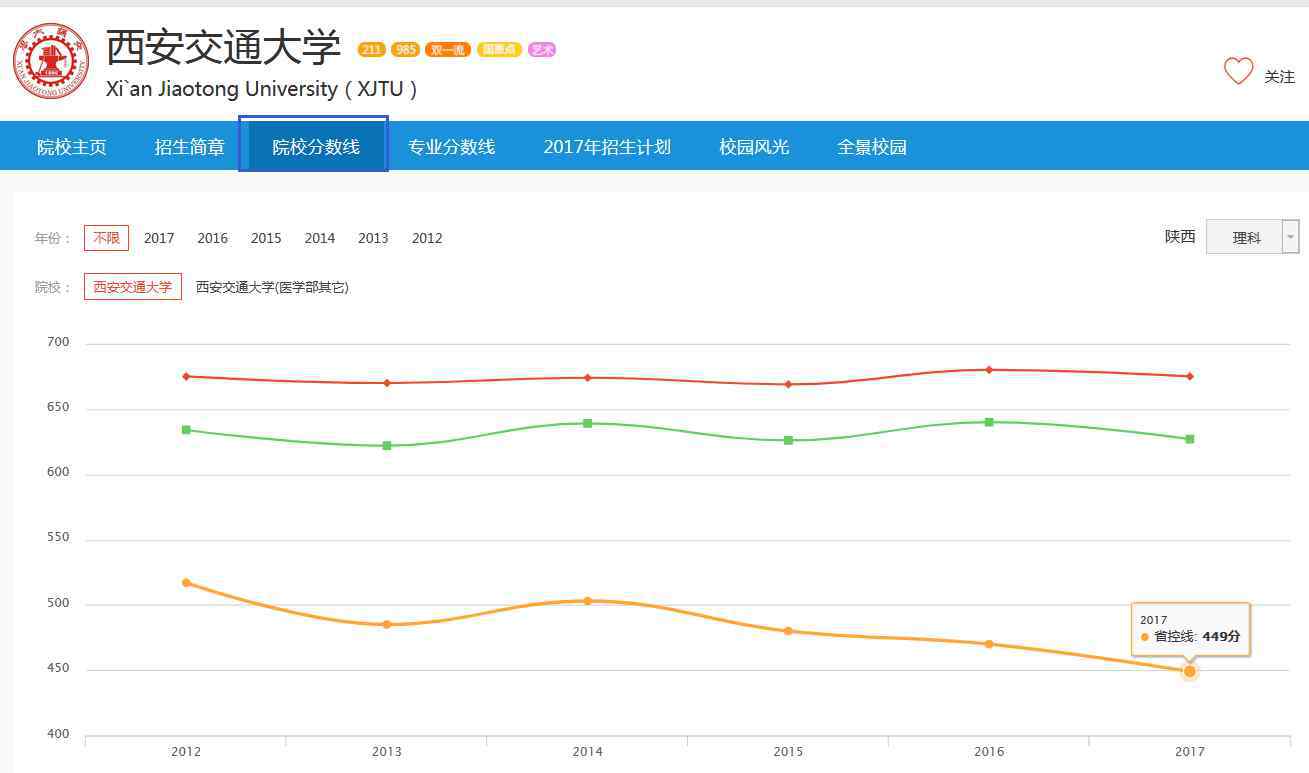Click the orange line's 2014 data point
Viewport: 1309px width, 773px height.
(x=588, y=601)
